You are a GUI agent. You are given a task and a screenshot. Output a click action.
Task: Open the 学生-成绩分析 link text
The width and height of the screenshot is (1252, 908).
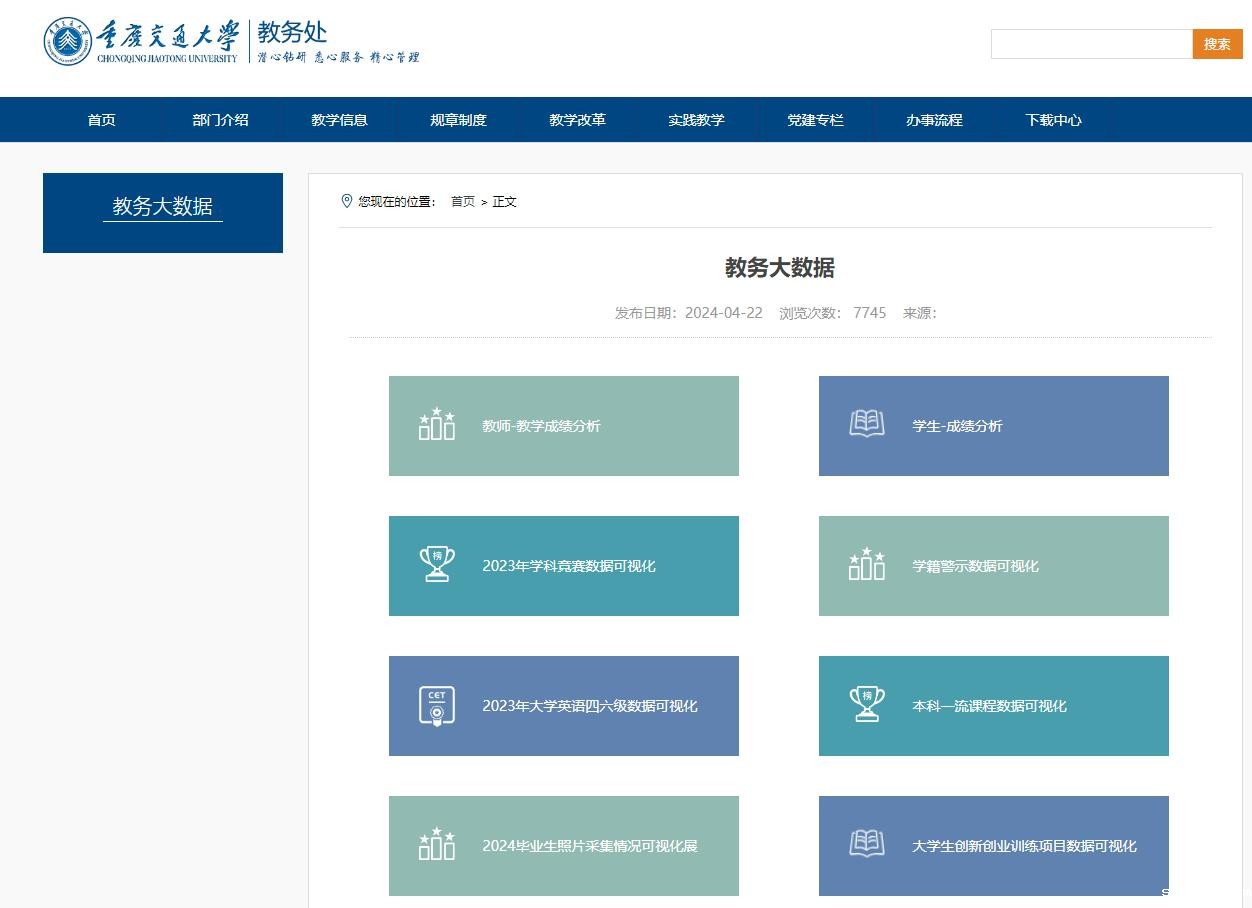957,426
